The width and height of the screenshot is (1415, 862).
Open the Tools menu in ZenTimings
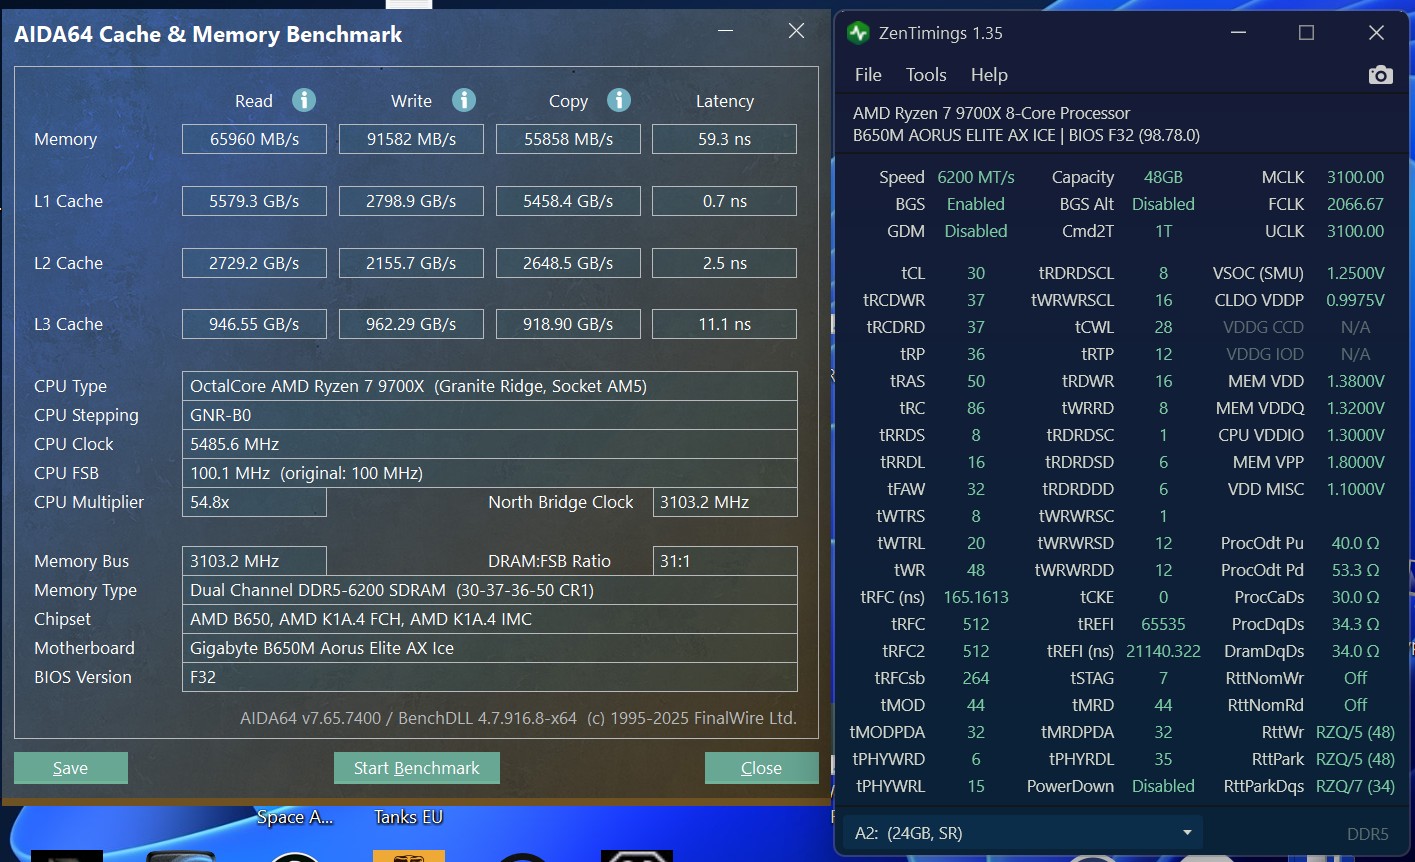tap(926, 75)
